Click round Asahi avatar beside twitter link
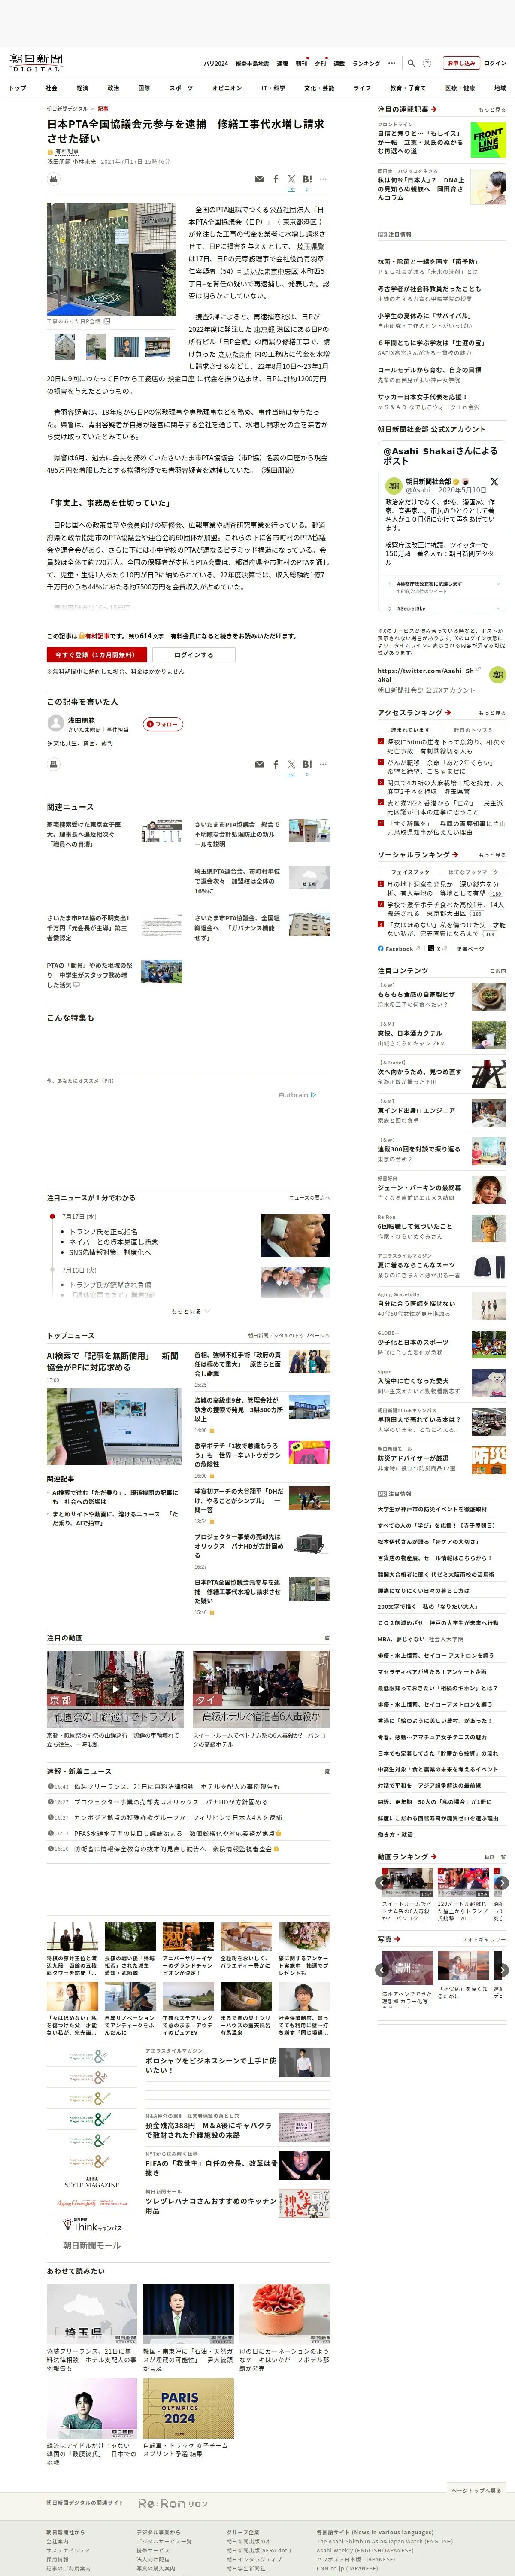 point(497,675)
